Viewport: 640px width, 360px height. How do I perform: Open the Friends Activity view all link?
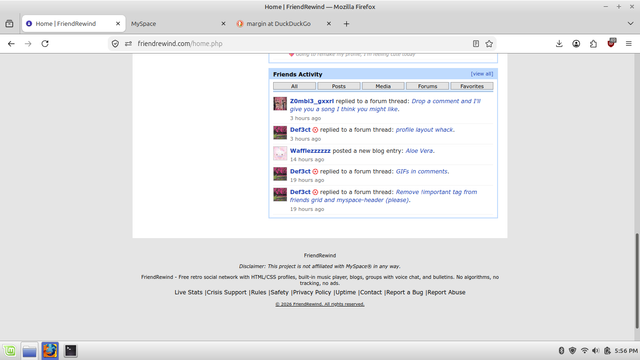pyautogui.click(x=482, y=74)
